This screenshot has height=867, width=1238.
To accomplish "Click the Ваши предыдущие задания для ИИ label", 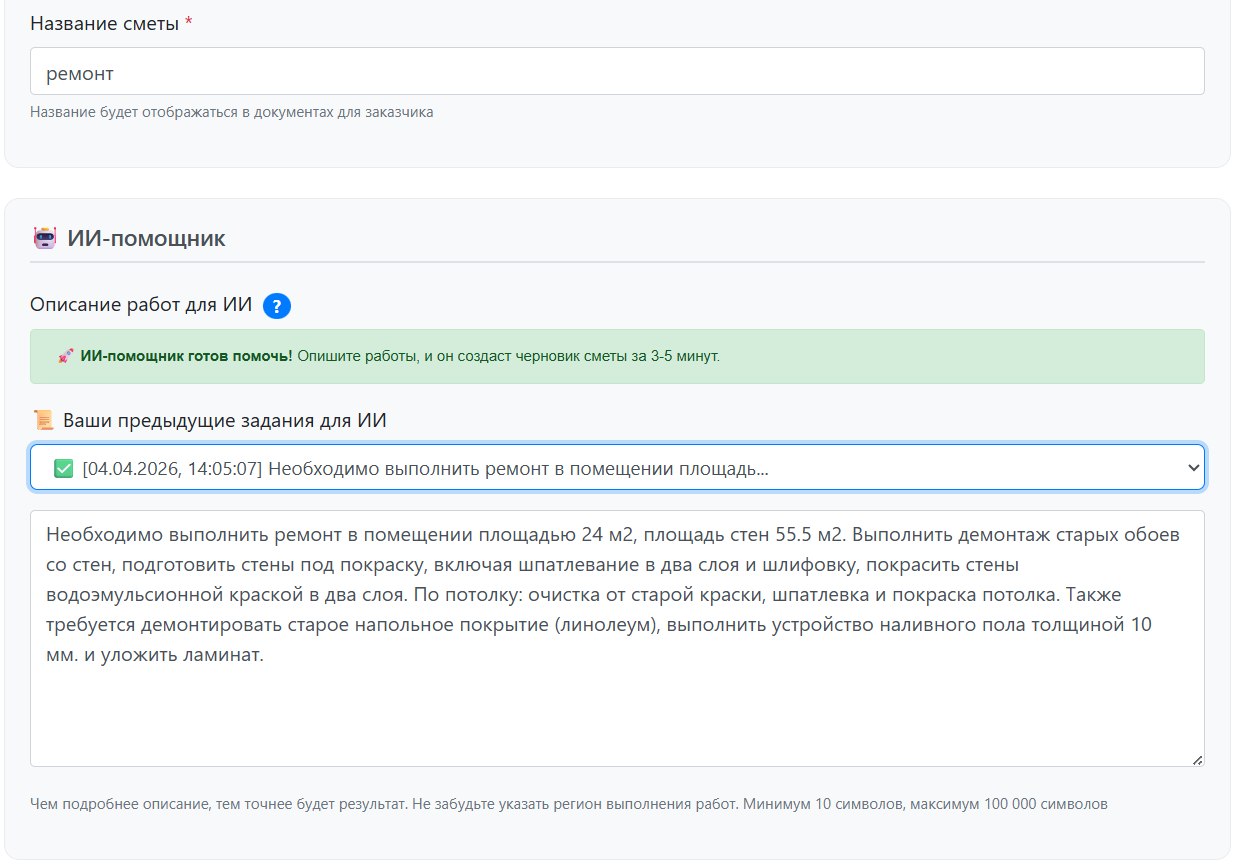I will (224, 421).
